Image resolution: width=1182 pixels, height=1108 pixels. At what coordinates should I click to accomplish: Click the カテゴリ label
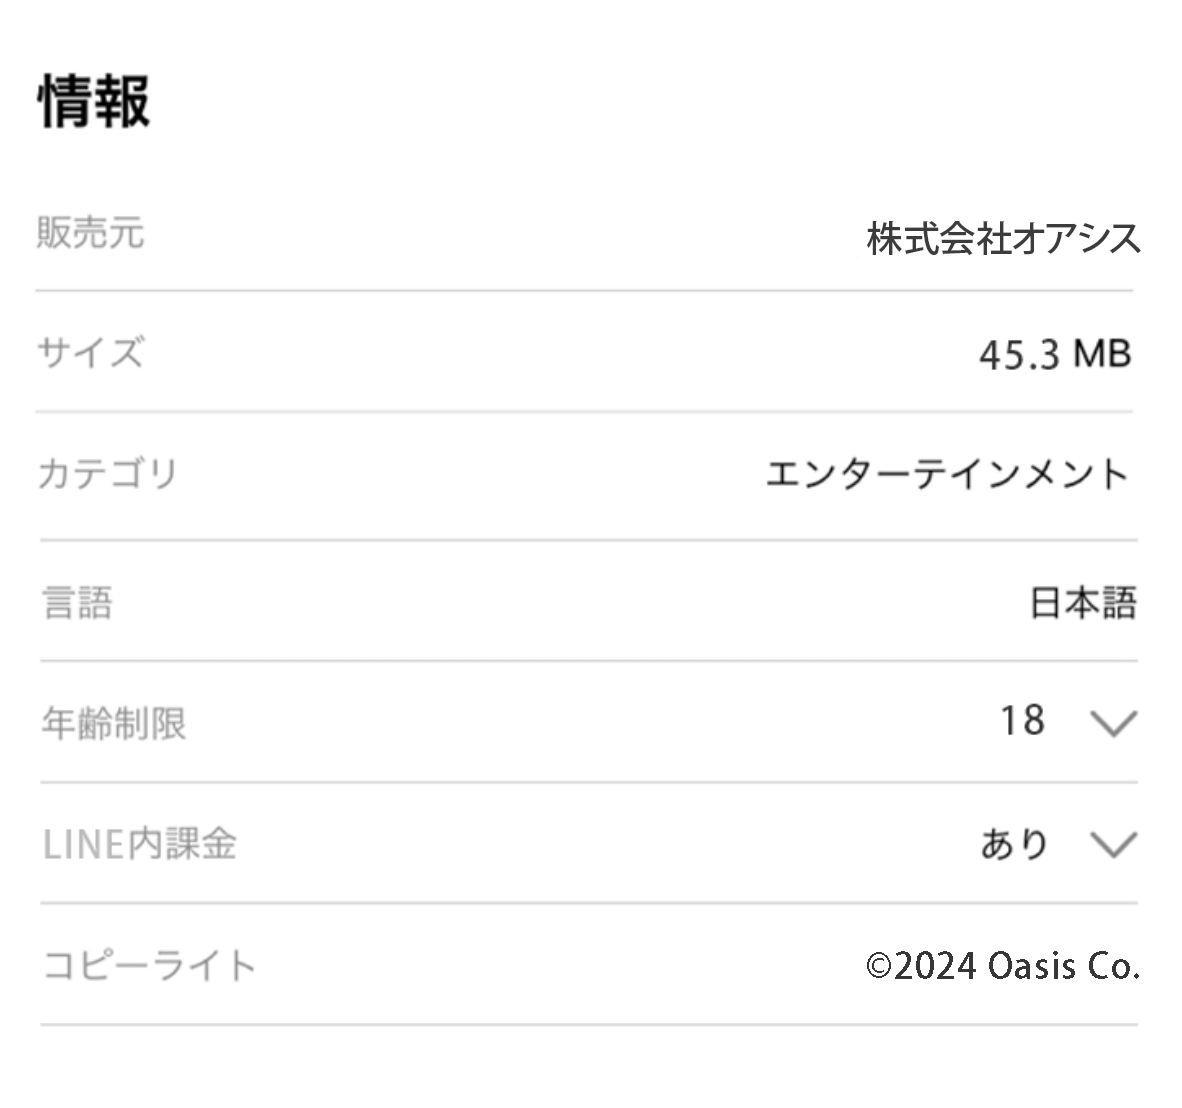click(x=108, y=473)
